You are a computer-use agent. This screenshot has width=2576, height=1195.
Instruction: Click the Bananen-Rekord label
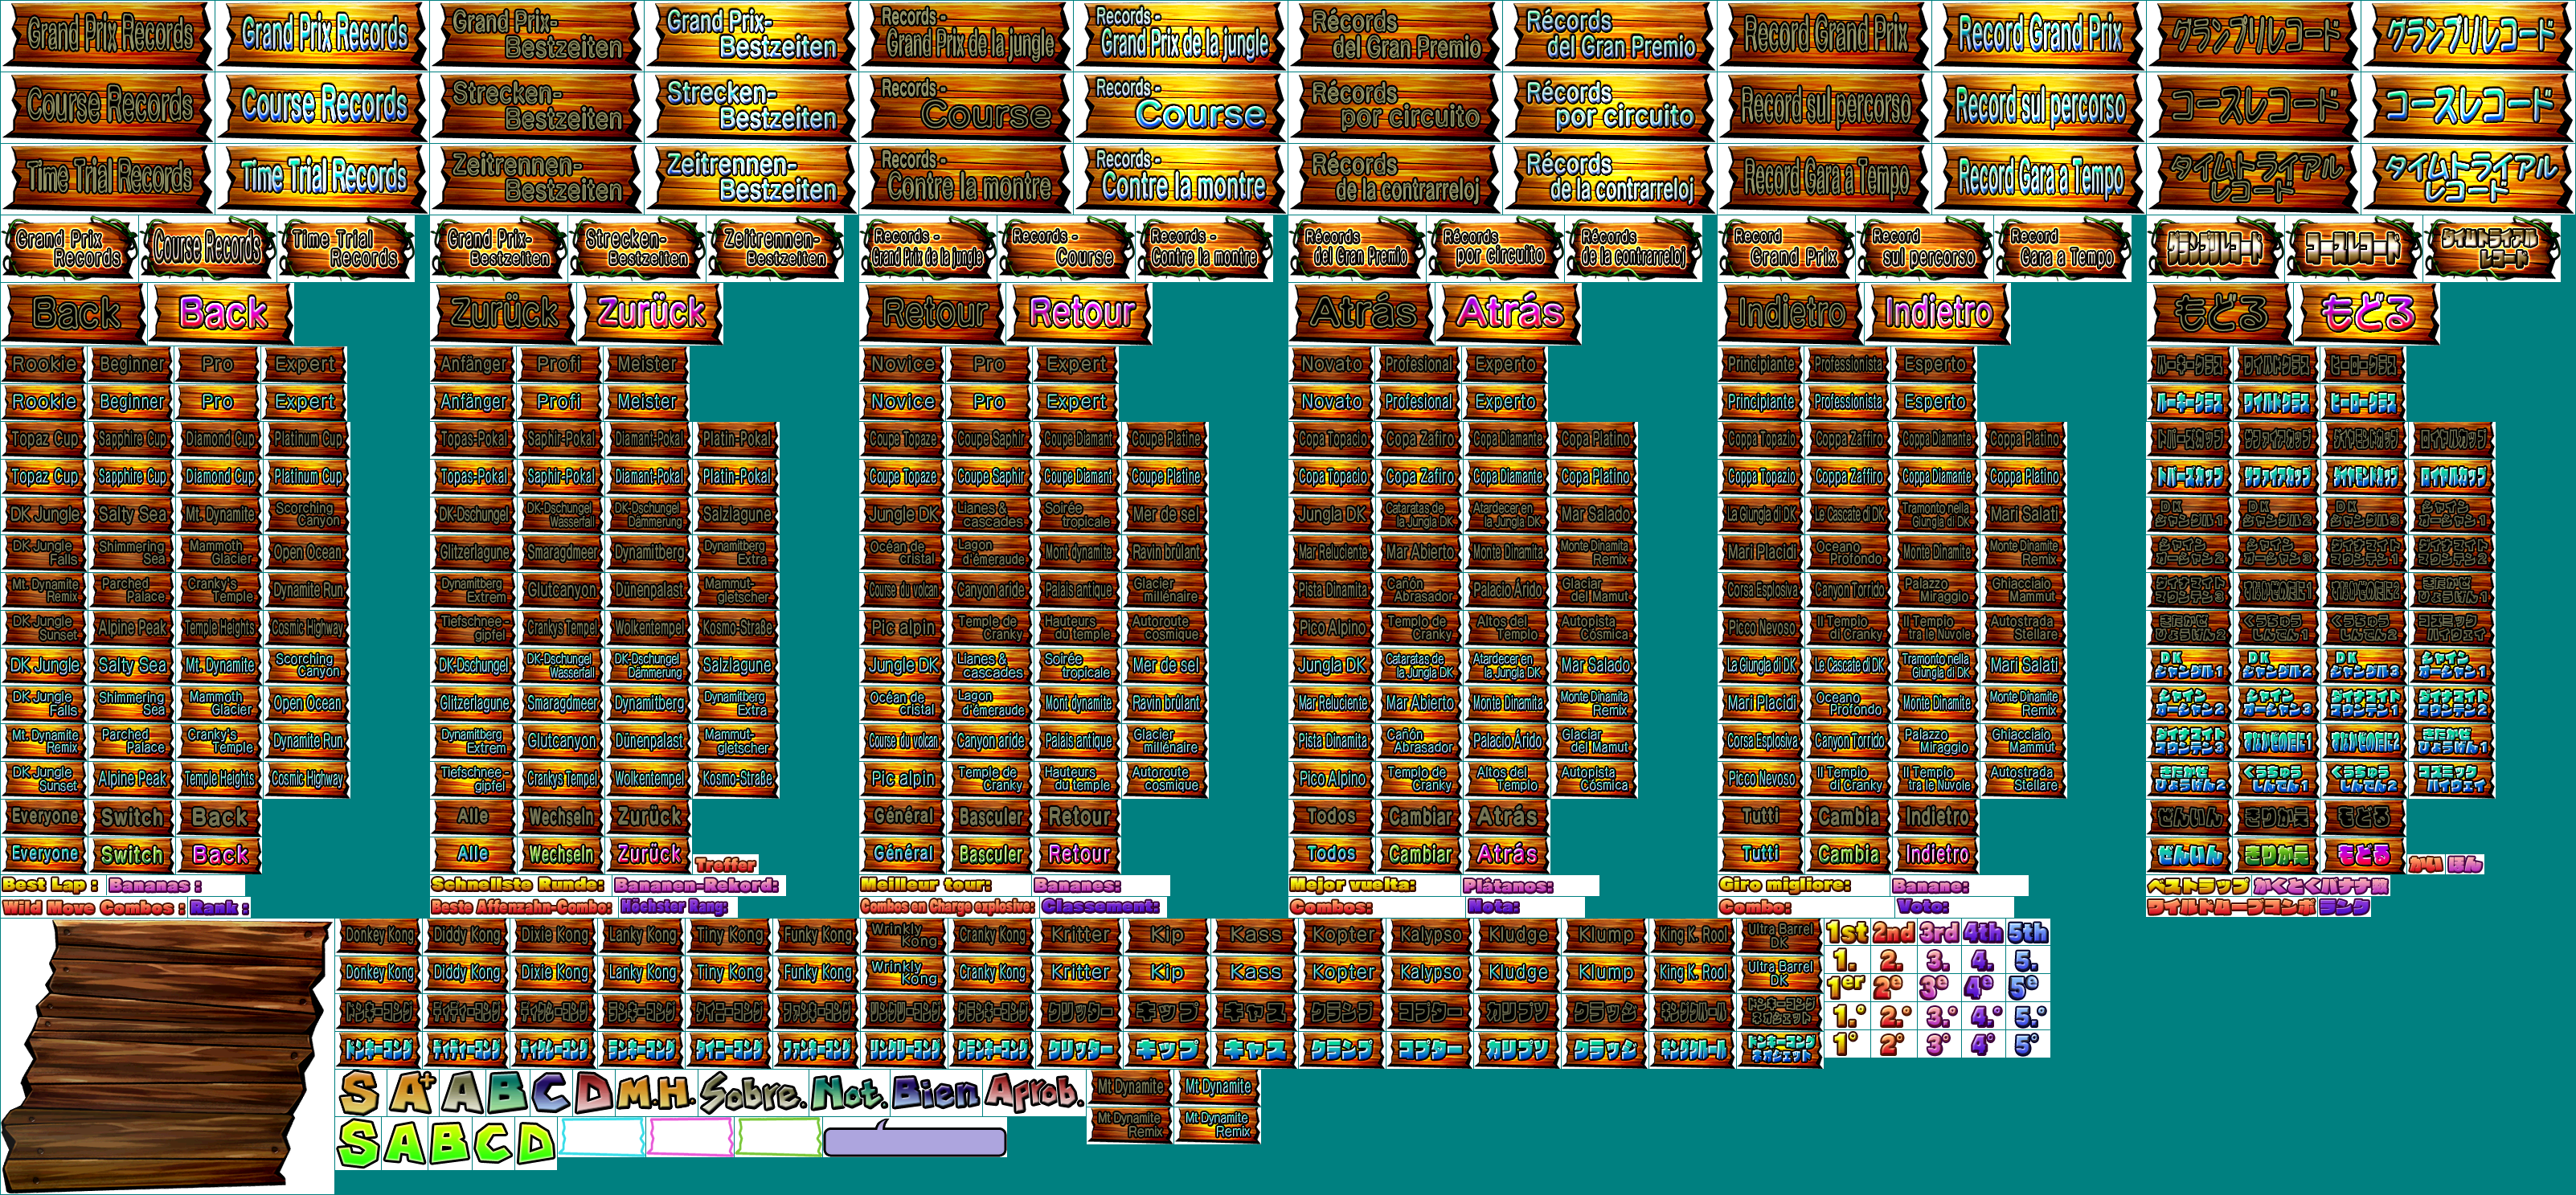coord(696,885)
